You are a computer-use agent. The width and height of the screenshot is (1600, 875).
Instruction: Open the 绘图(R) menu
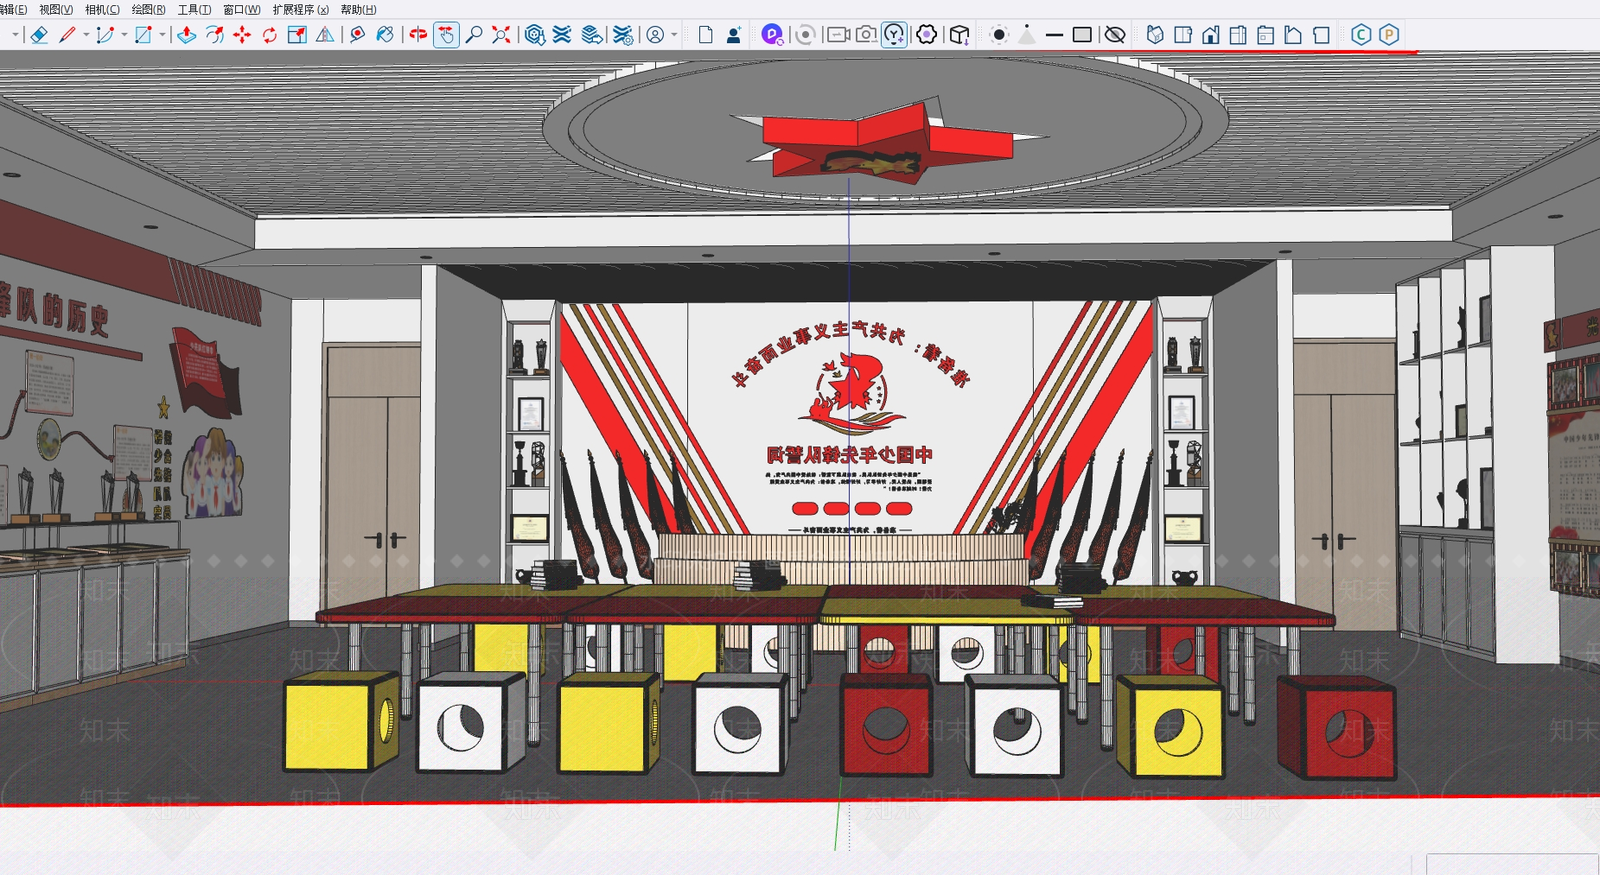[148, 9]
